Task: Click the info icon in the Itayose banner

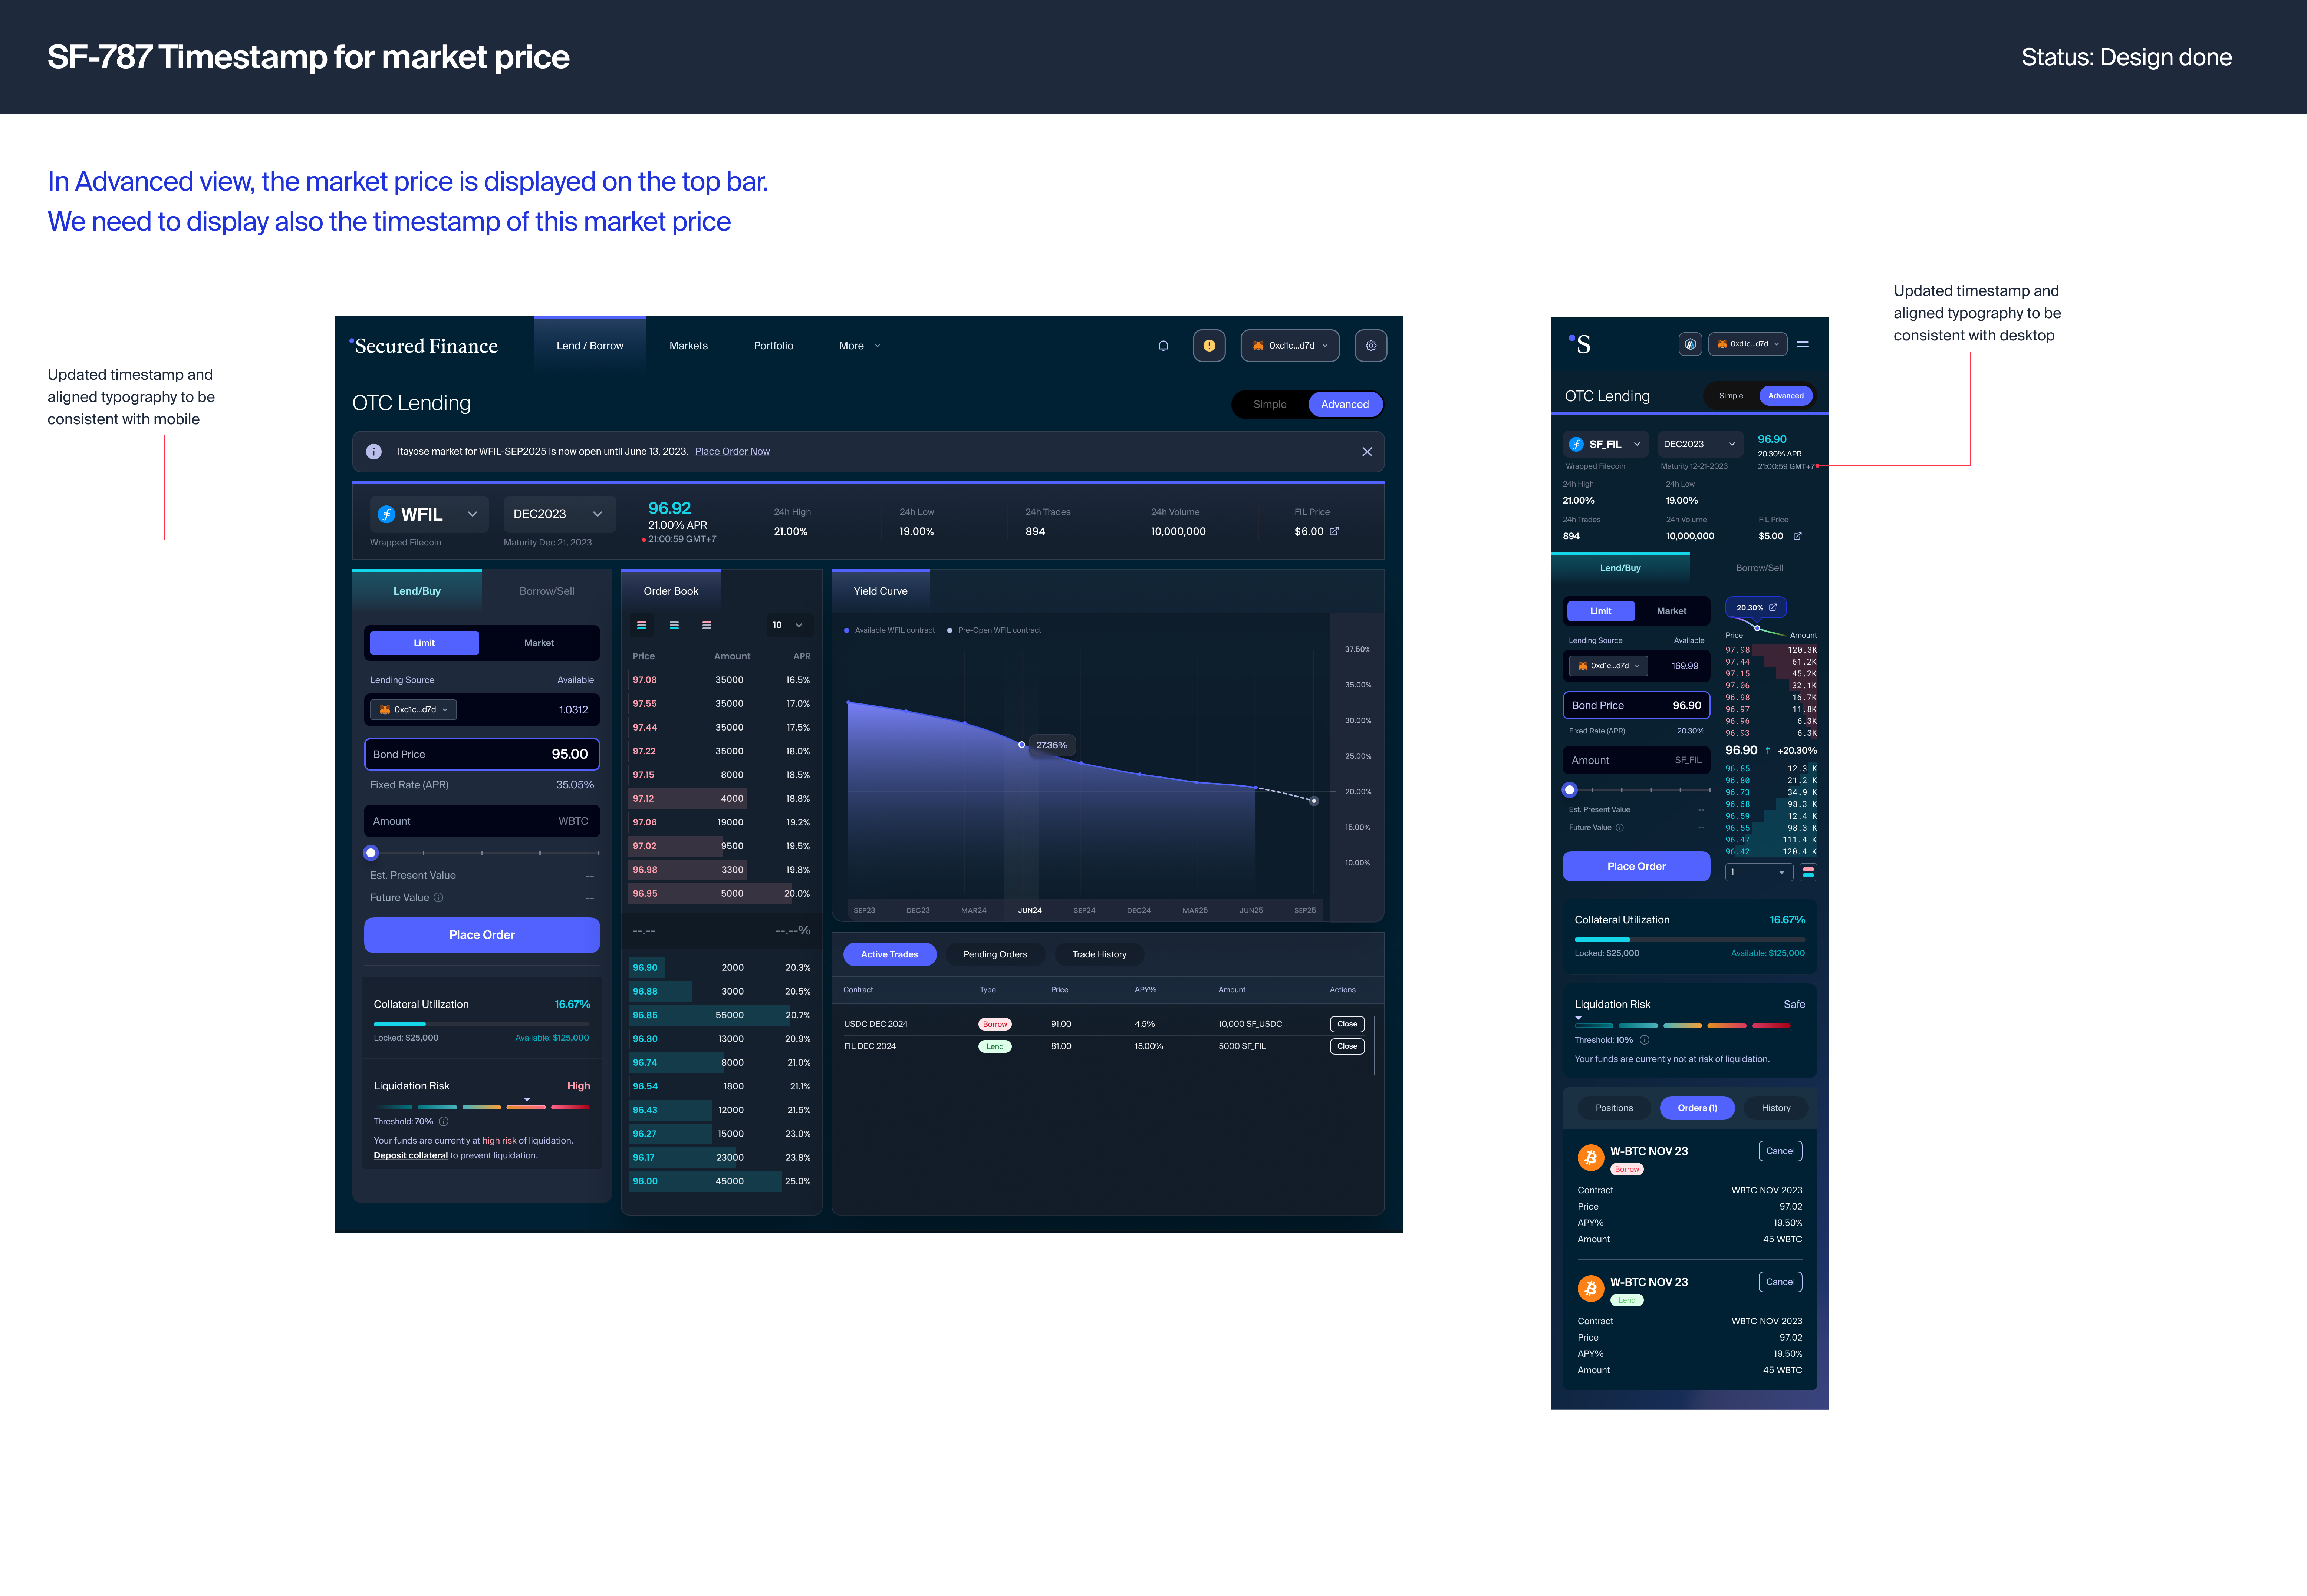Action: coord(374,452)
